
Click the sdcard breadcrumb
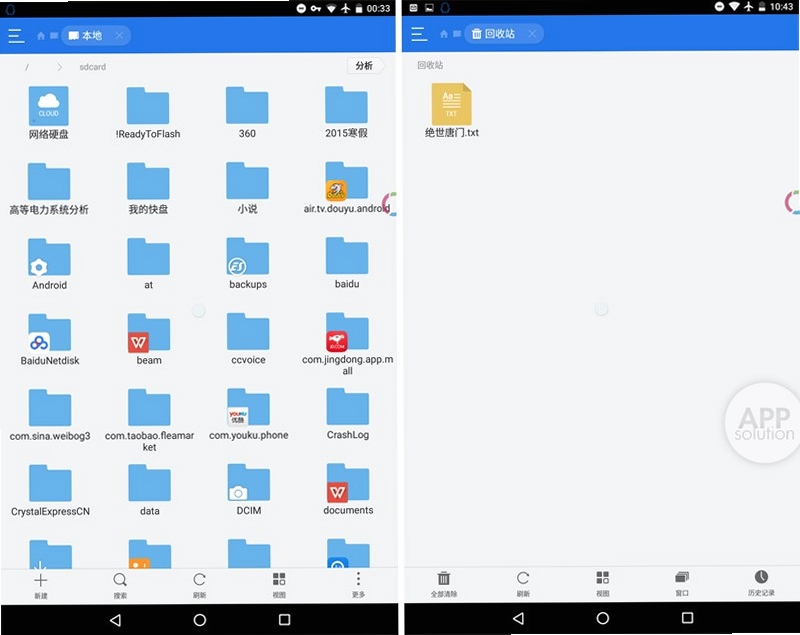tap(92, 67)
